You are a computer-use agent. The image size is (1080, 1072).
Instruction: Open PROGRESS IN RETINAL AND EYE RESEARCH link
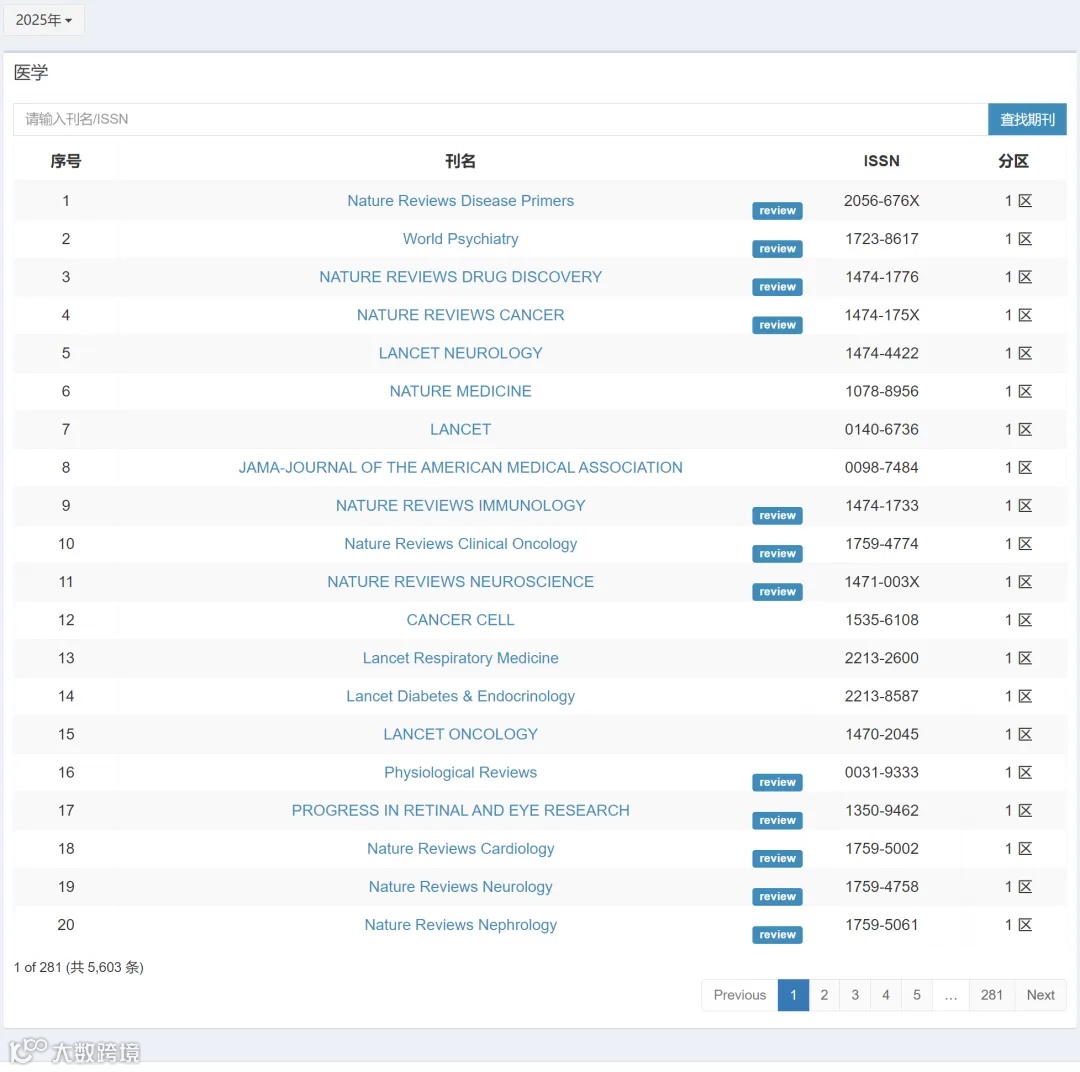coord(460,810)
